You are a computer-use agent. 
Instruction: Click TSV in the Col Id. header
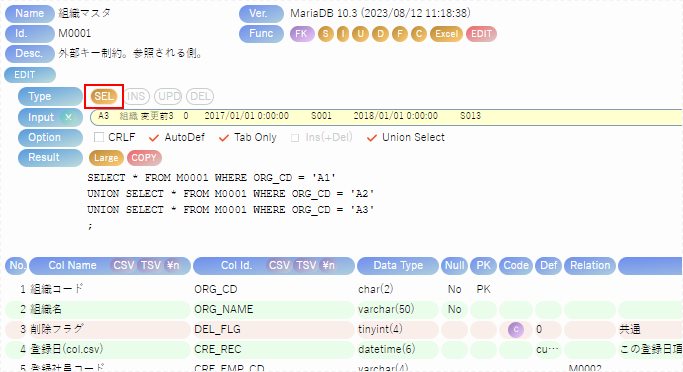point(306,265)
